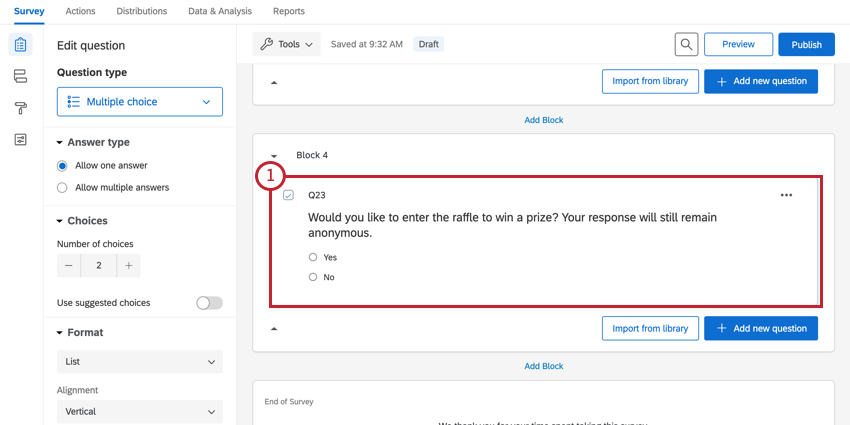Select Allow one answer radio button
This screenshot has width=850, height=425.
point(63,166)
